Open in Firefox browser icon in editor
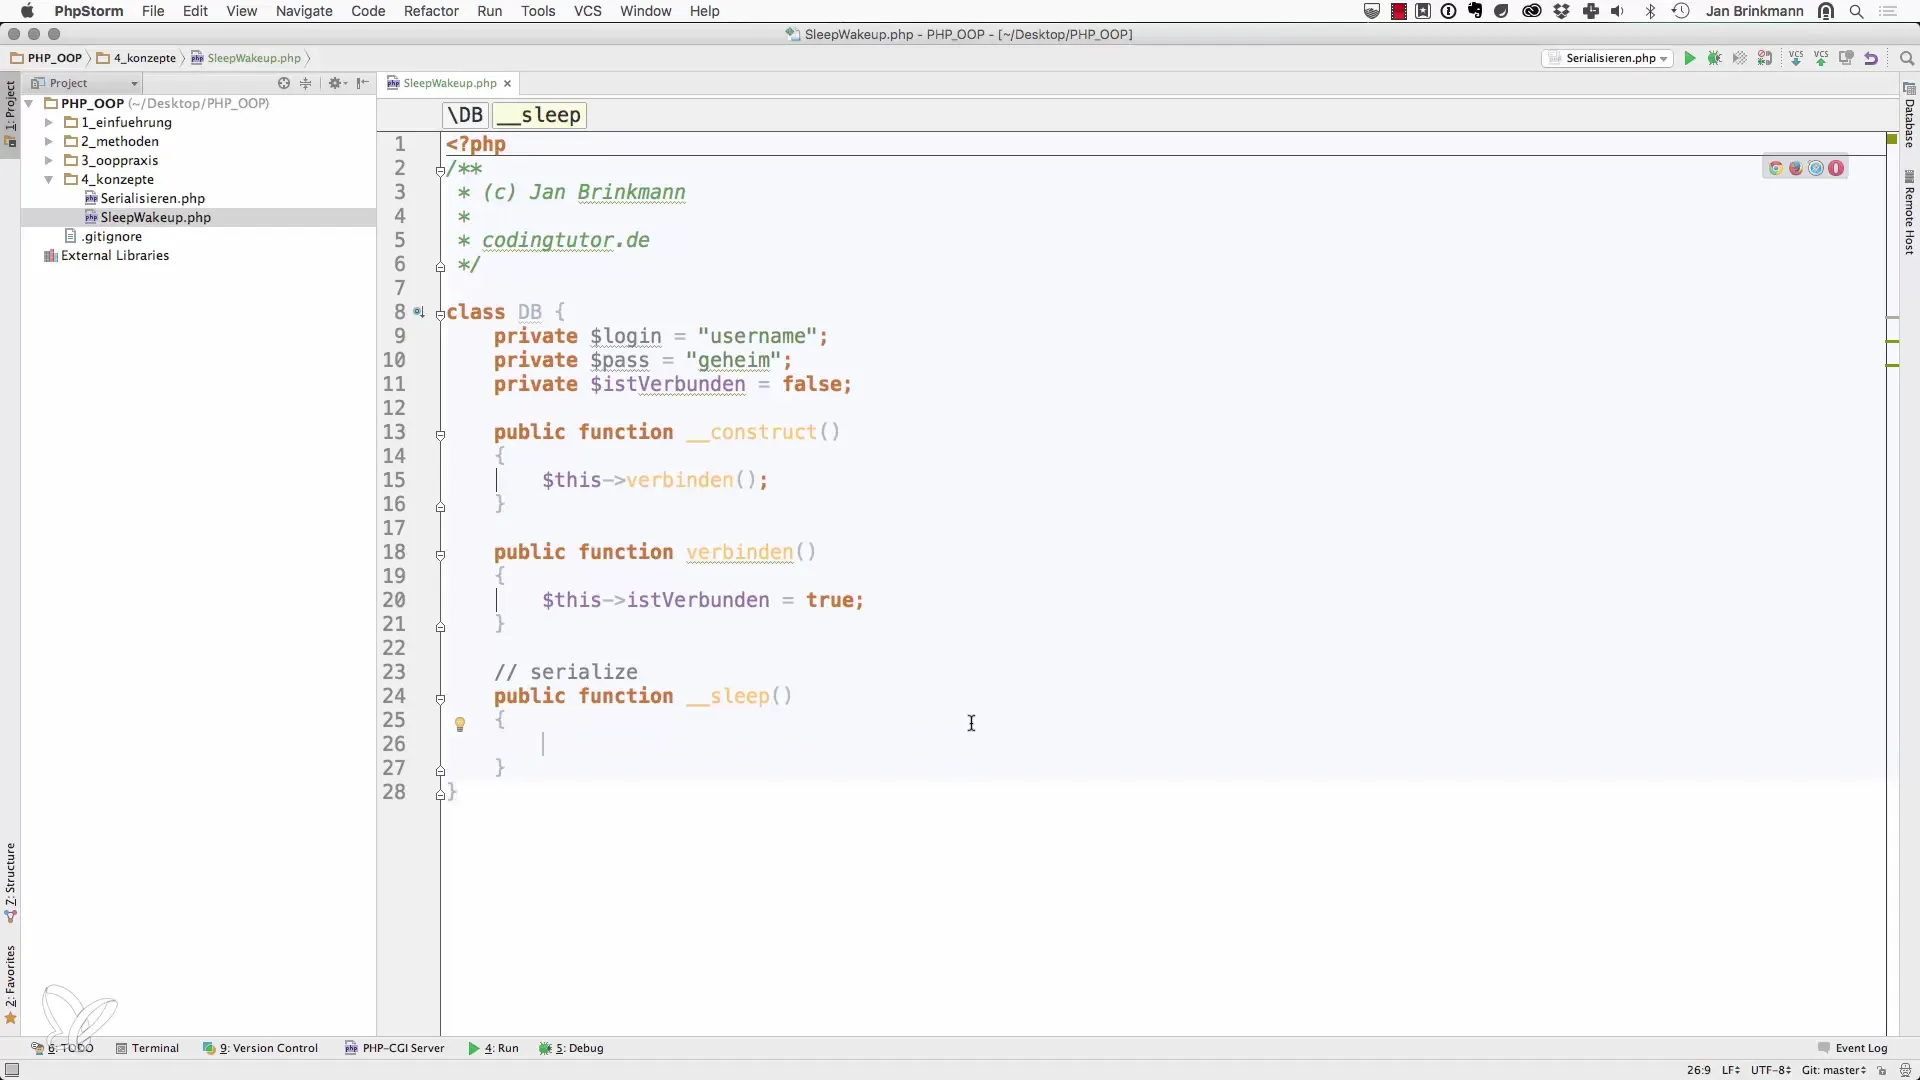 click(1796, 168)
